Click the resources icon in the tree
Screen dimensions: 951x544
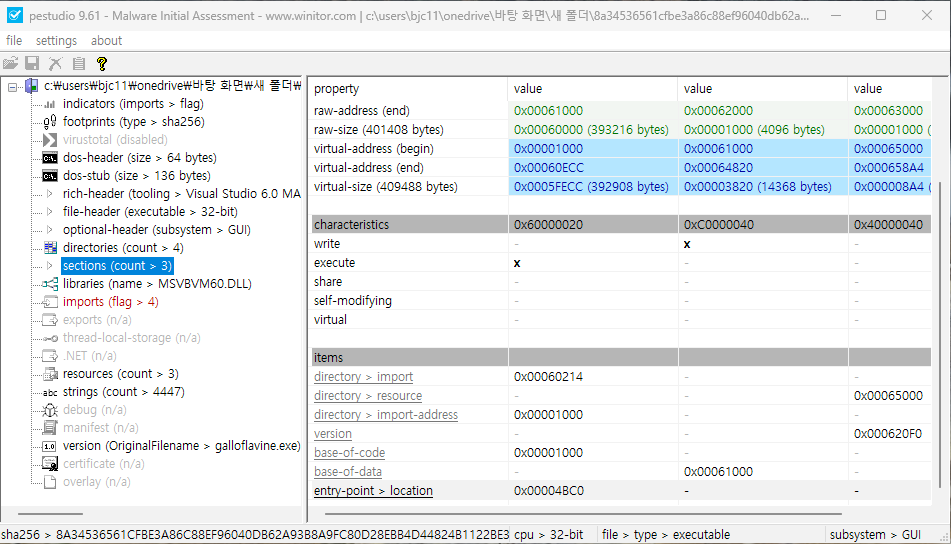pyautogui.click(x=49, y=374)
